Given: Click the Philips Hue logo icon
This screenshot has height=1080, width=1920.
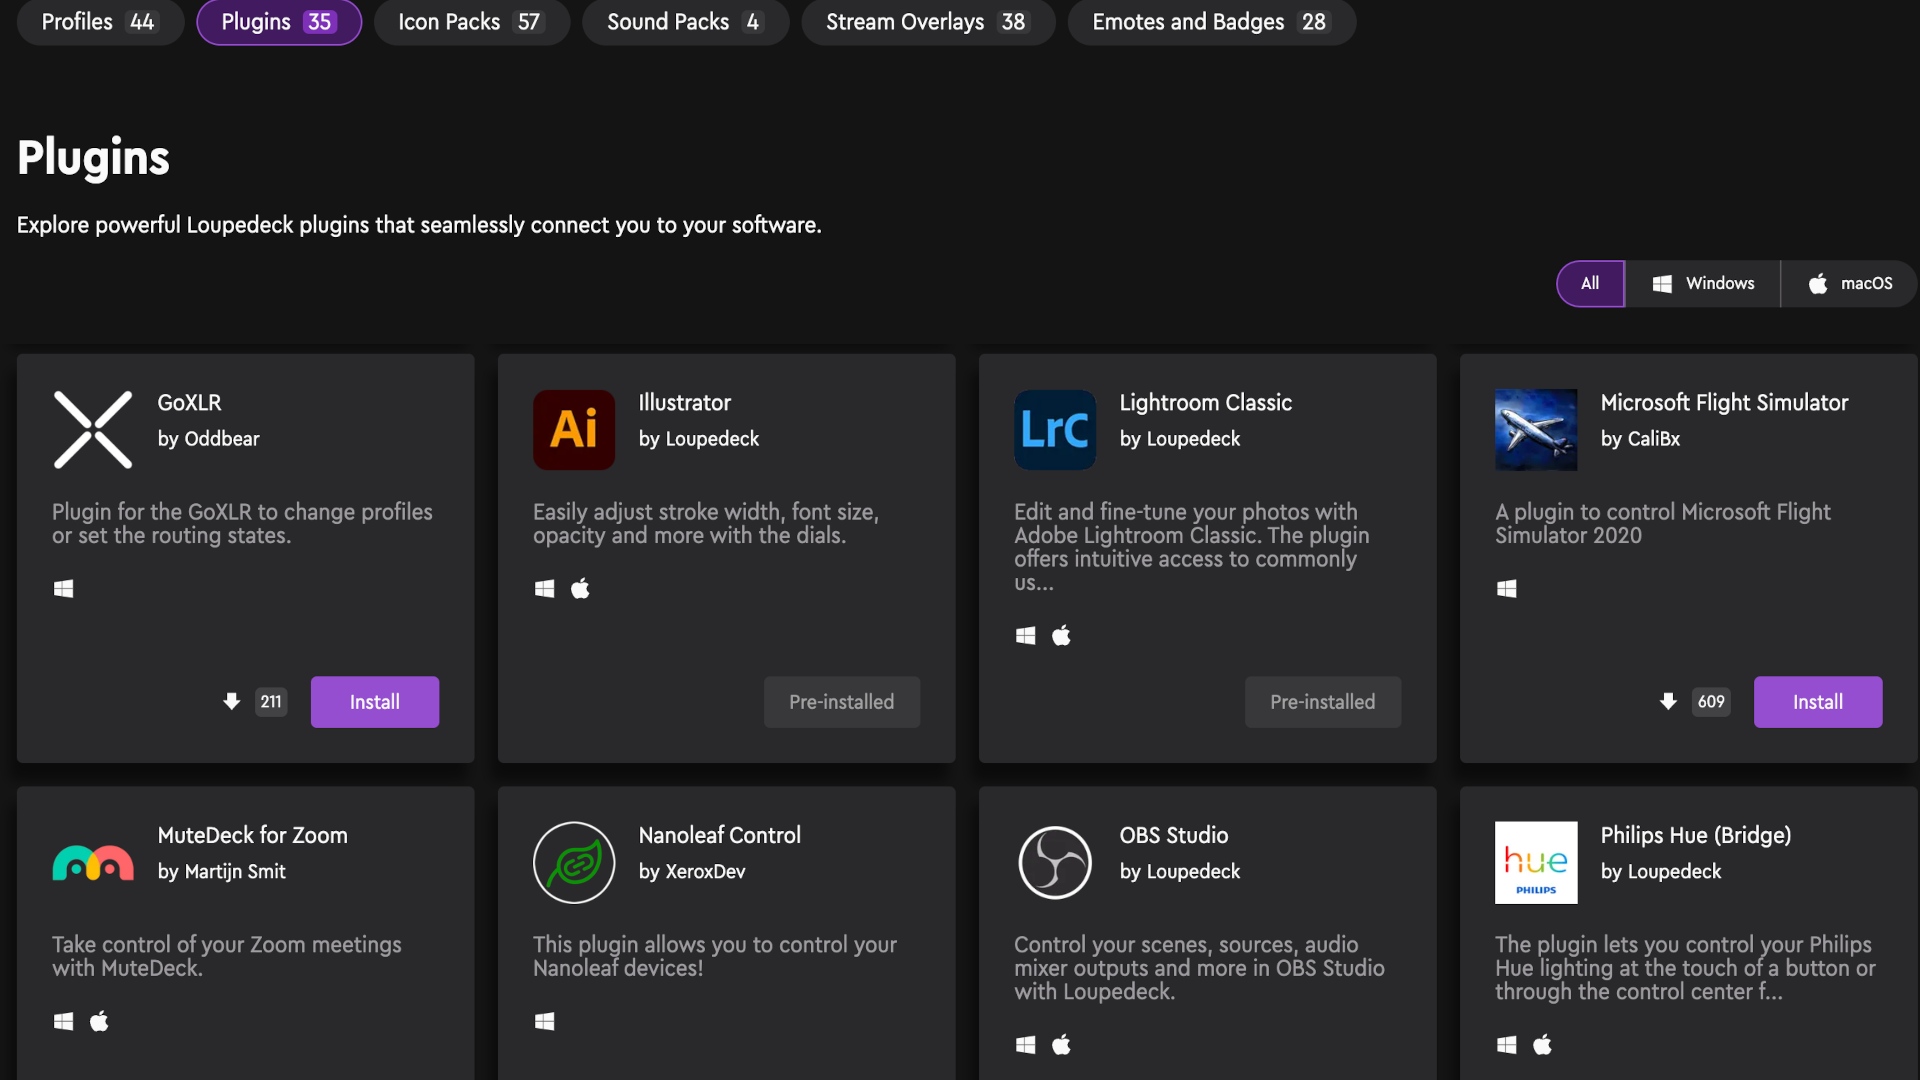Looking at the screenshot, I should pyautogui.click(x=1536, y=863).
